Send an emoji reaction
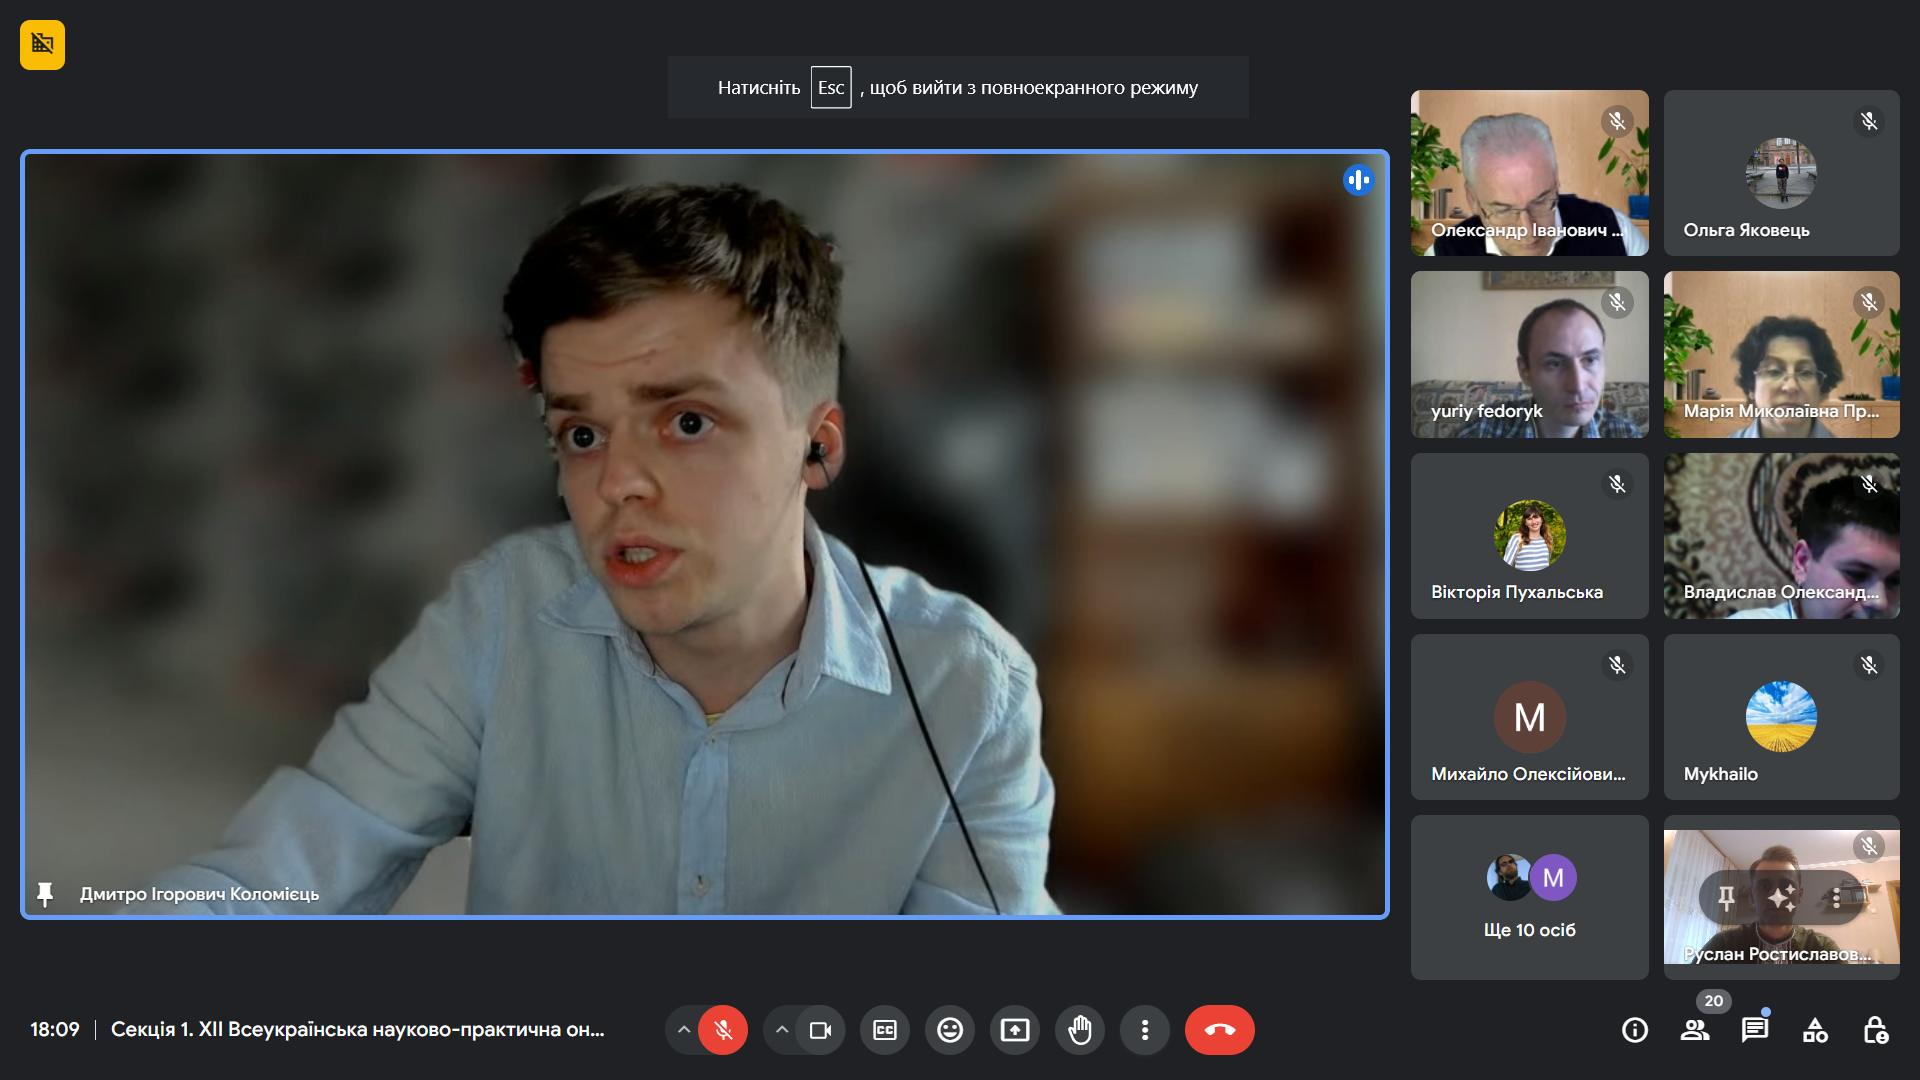This screenshot has width=1920, height=1080. pos(949,1030)
